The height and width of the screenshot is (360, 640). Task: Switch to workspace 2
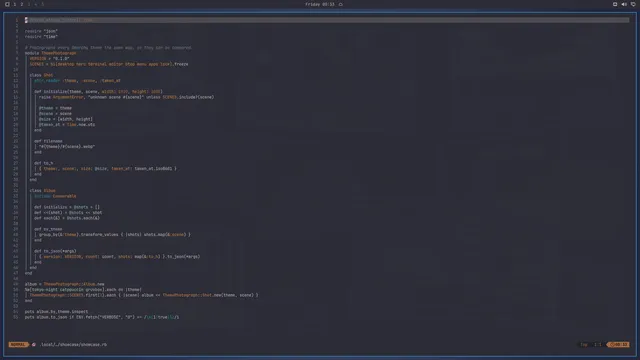(22, 4)
